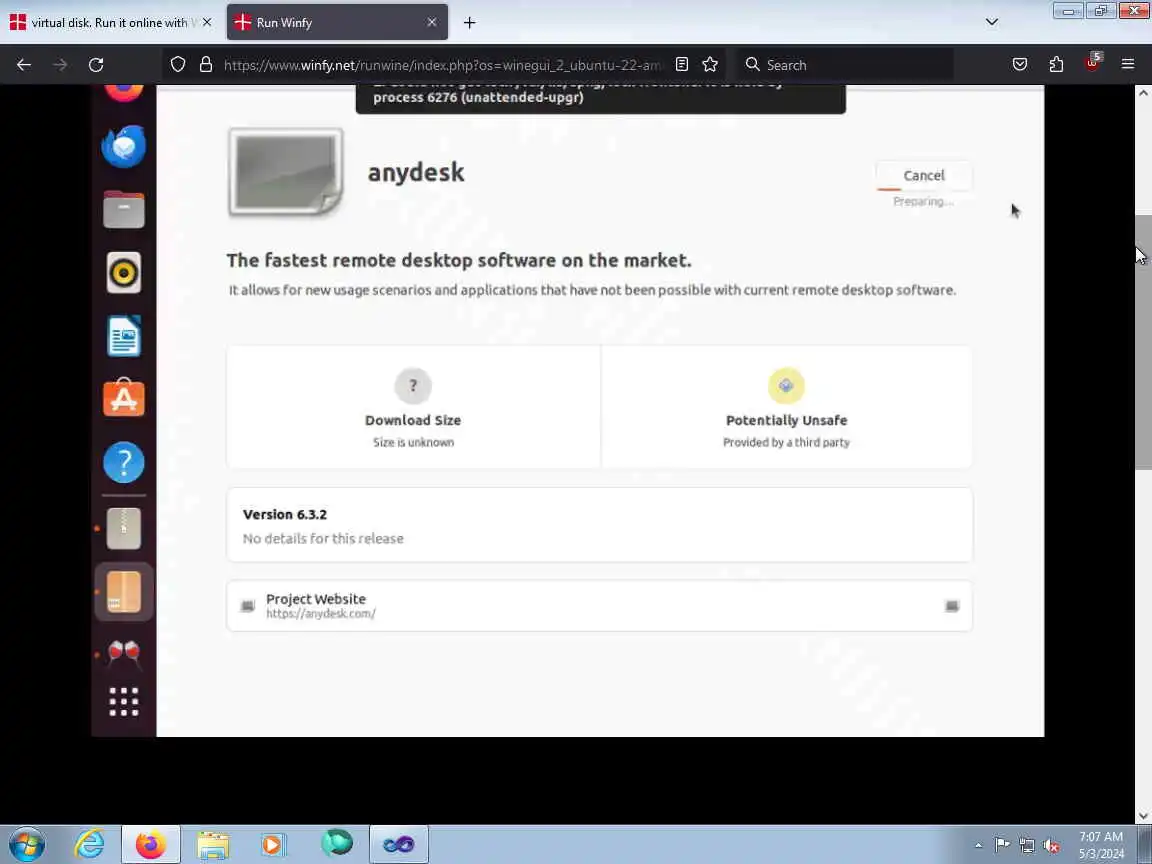Close the virtual disk tab
Screen dimensions: 1152x864
click(207, 23)
